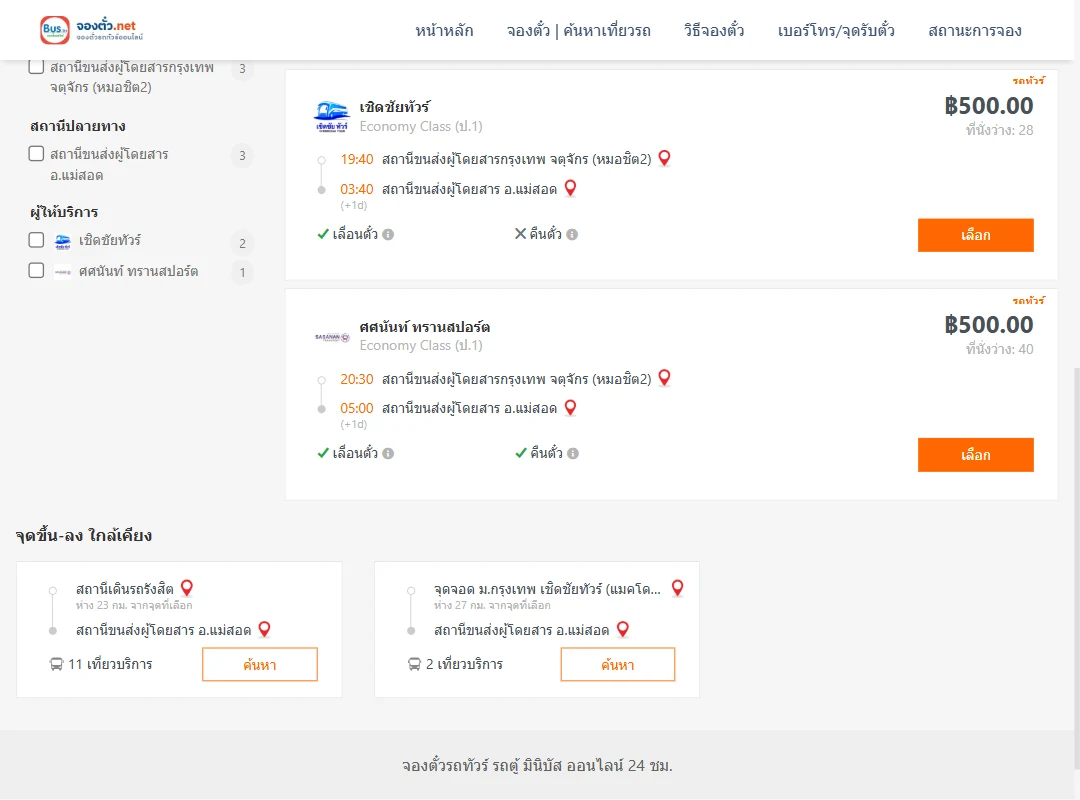Image resolution: width=1080 pixels, height=800 pixels.
Task: Search trips from สถานีเดินรถรังสิต with ค้นหา
Action: tap(260, 664)
